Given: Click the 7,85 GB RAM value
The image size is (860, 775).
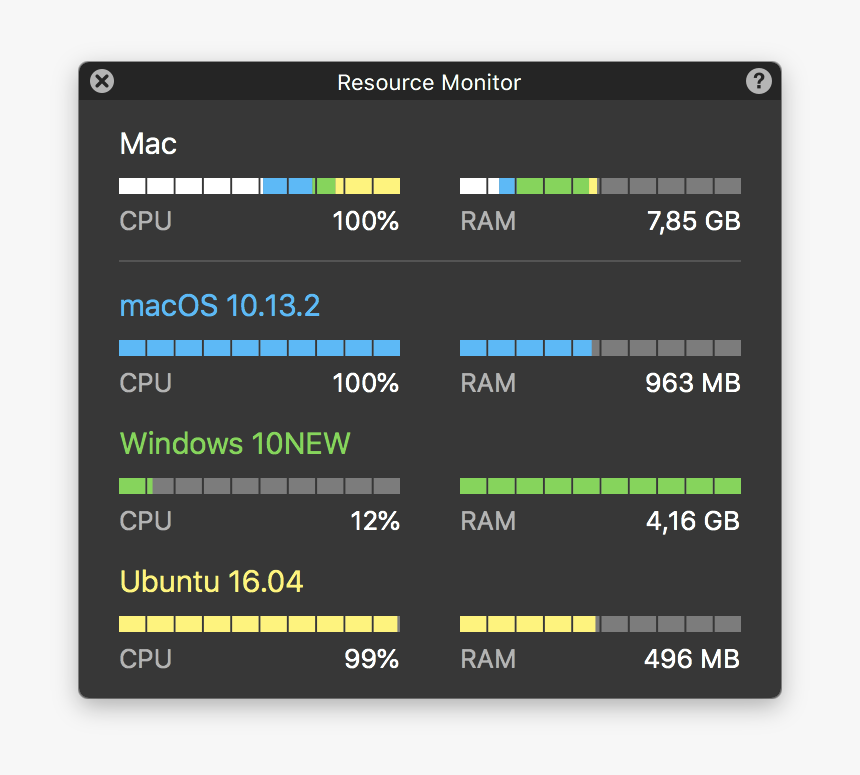Looking at the screenshot, I should pos(694,221).
